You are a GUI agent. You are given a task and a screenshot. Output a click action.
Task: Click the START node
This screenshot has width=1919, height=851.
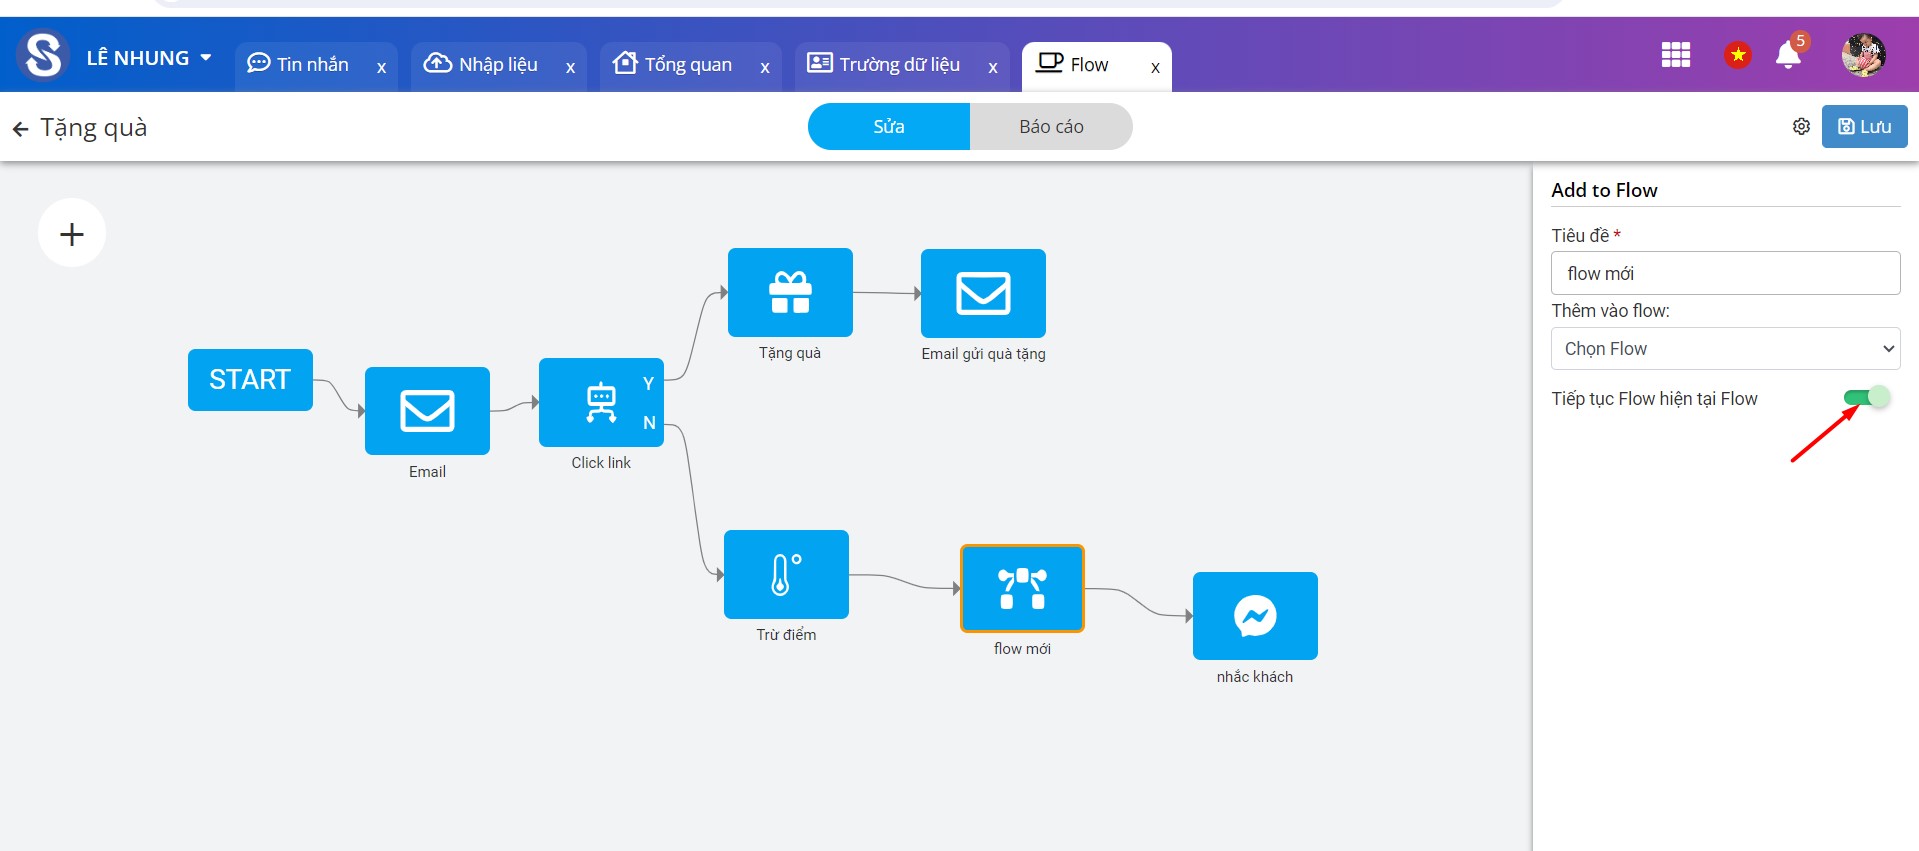[250, 380]
